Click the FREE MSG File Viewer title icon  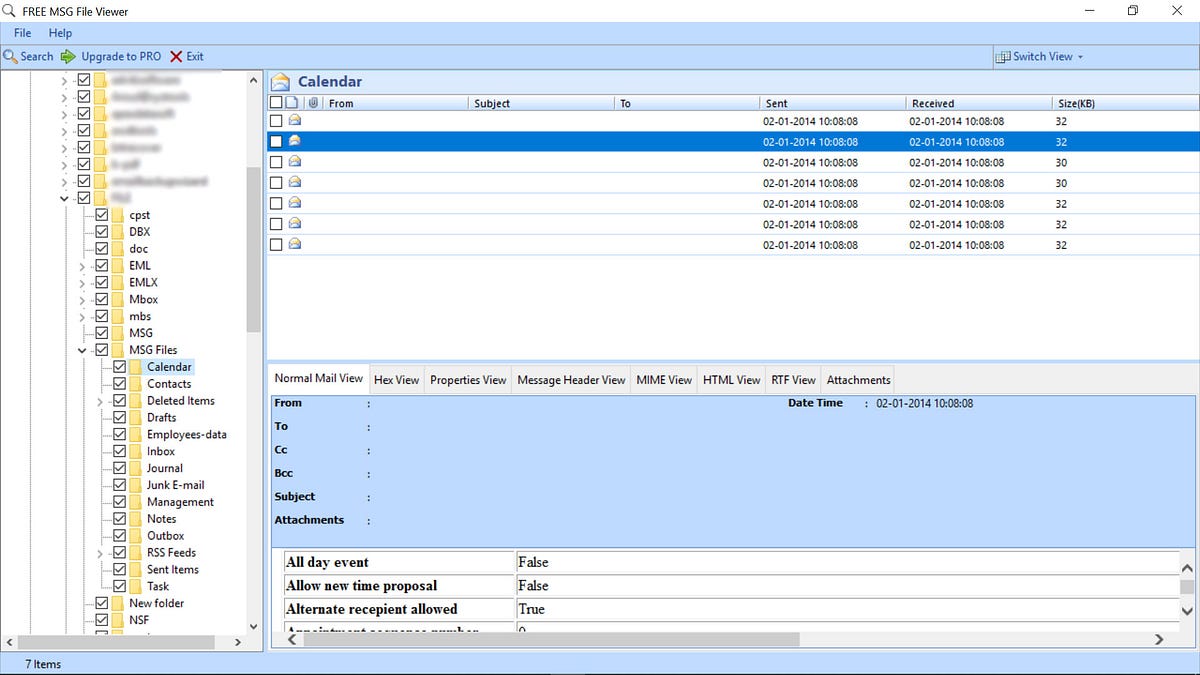click(10, 11)
